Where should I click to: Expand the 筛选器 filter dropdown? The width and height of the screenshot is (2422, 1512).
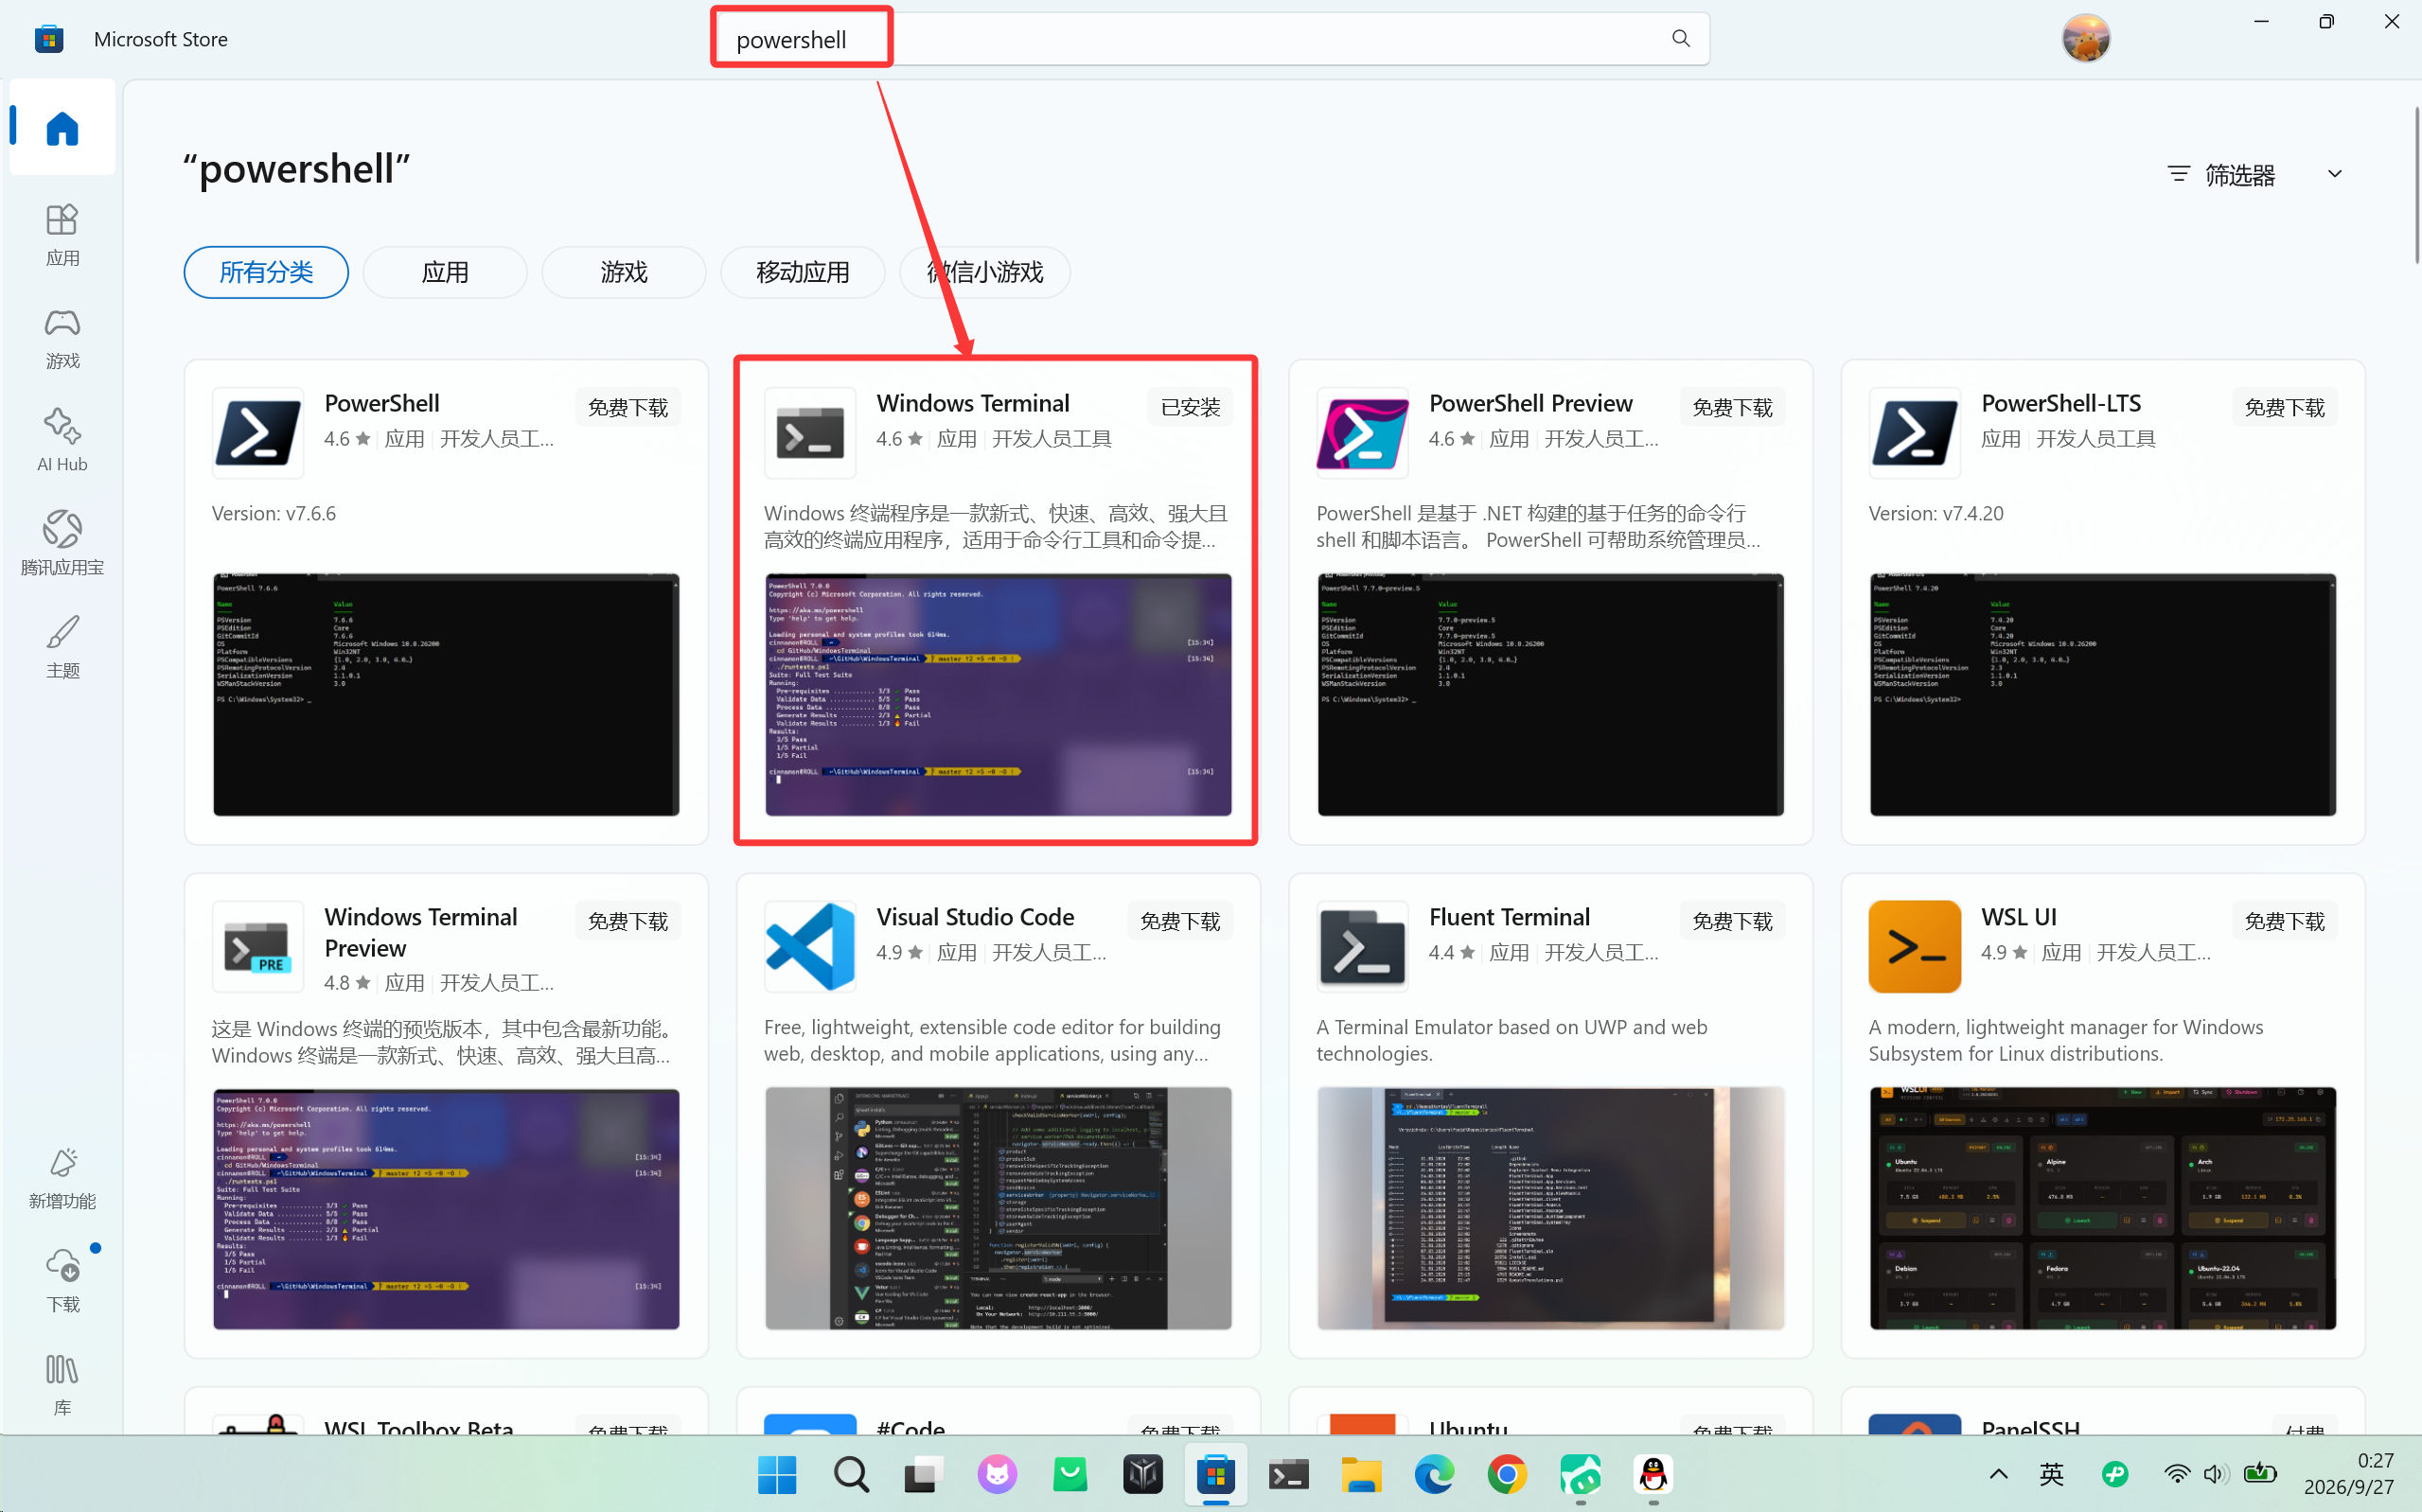2255,174
